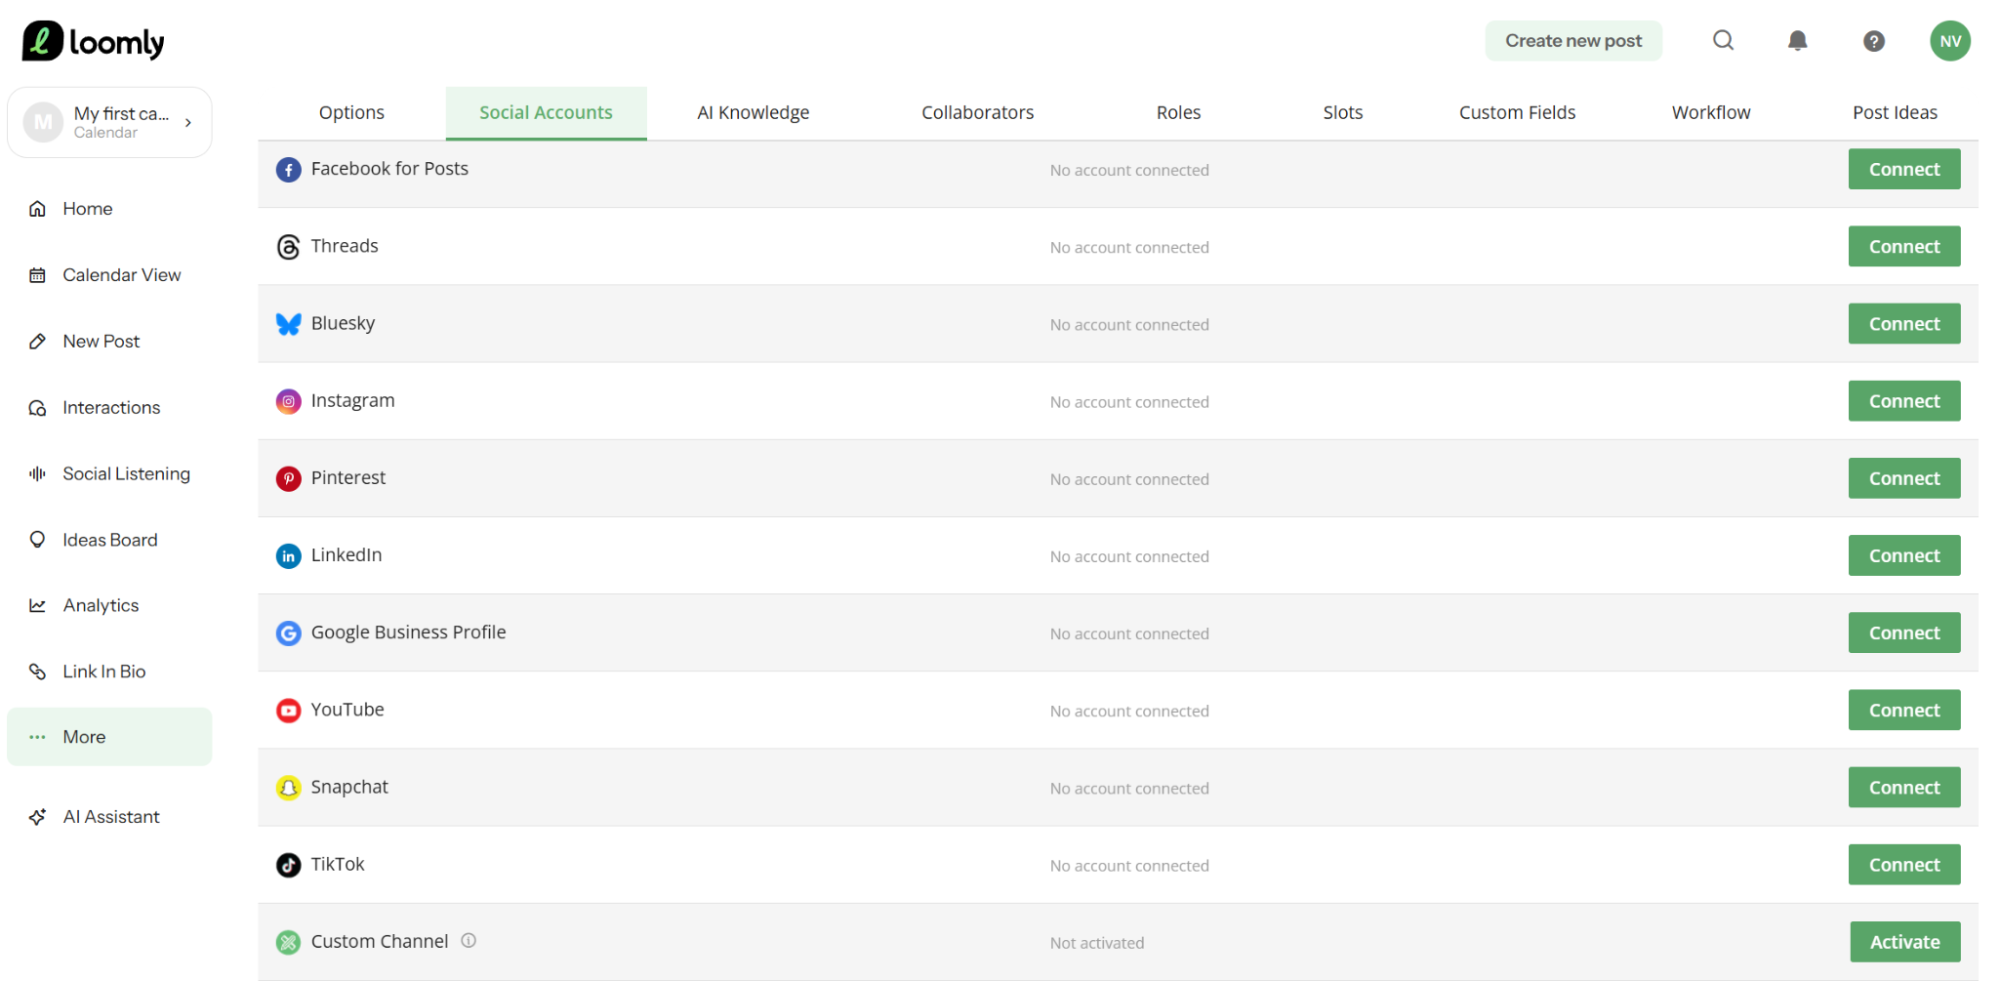Image resolution: width=1999 pixels, height=1003 pixels.
Task: Connect an Instagram account
Action: 1904,401
